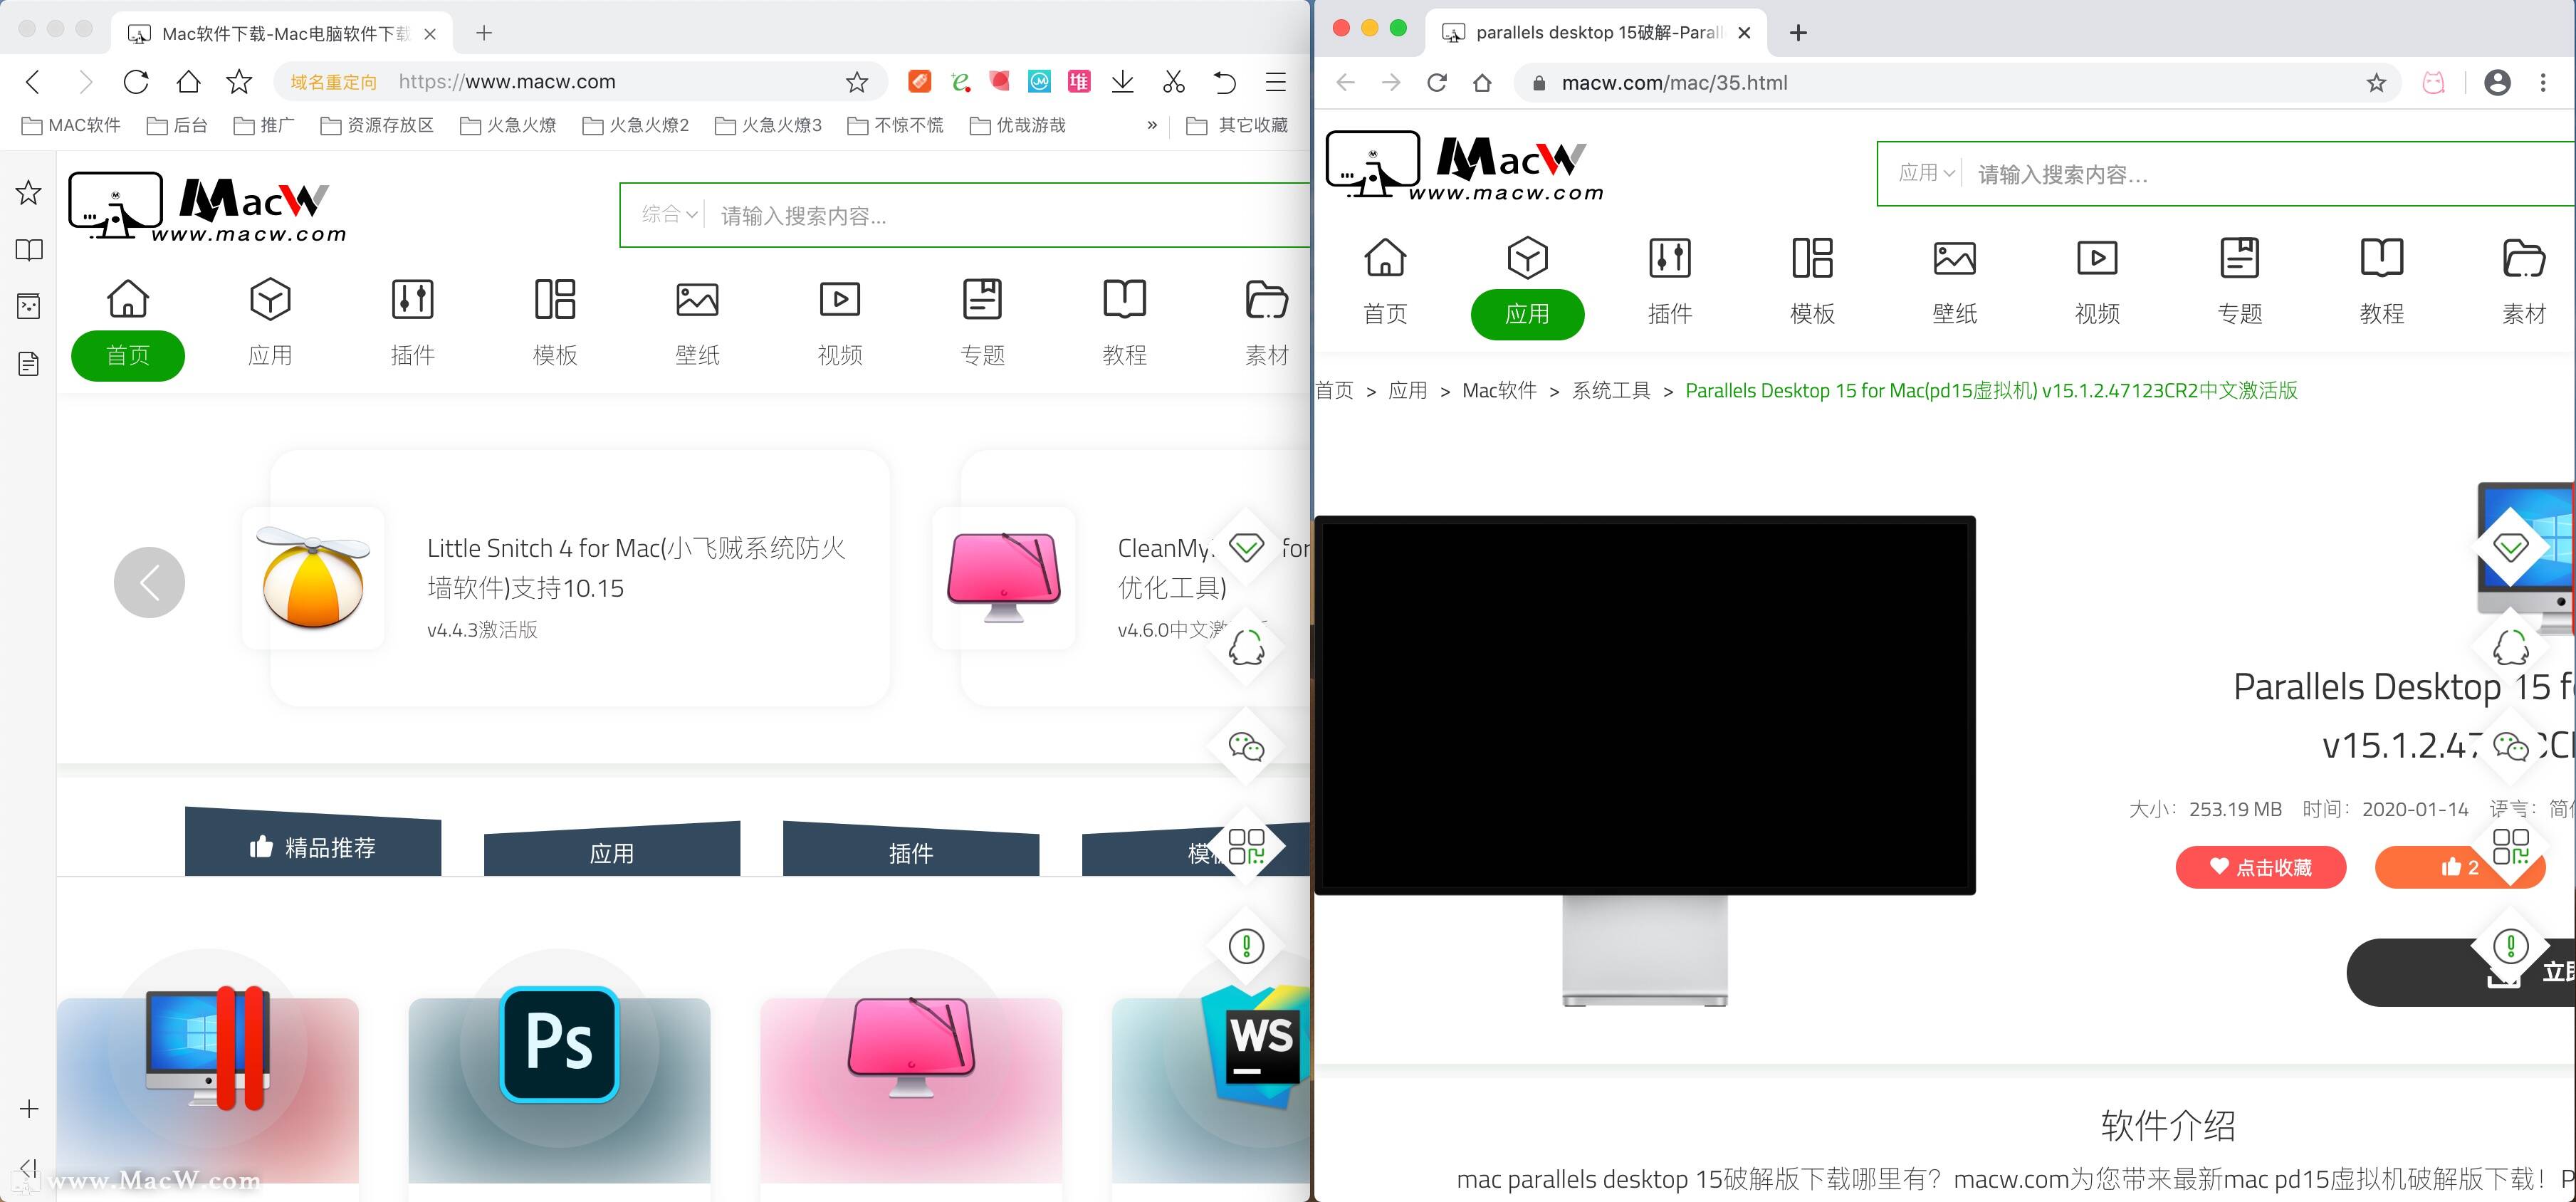Select the 精品推荐 tab
This screenshot has width=2576, height=1202.
tap(313, 847)
